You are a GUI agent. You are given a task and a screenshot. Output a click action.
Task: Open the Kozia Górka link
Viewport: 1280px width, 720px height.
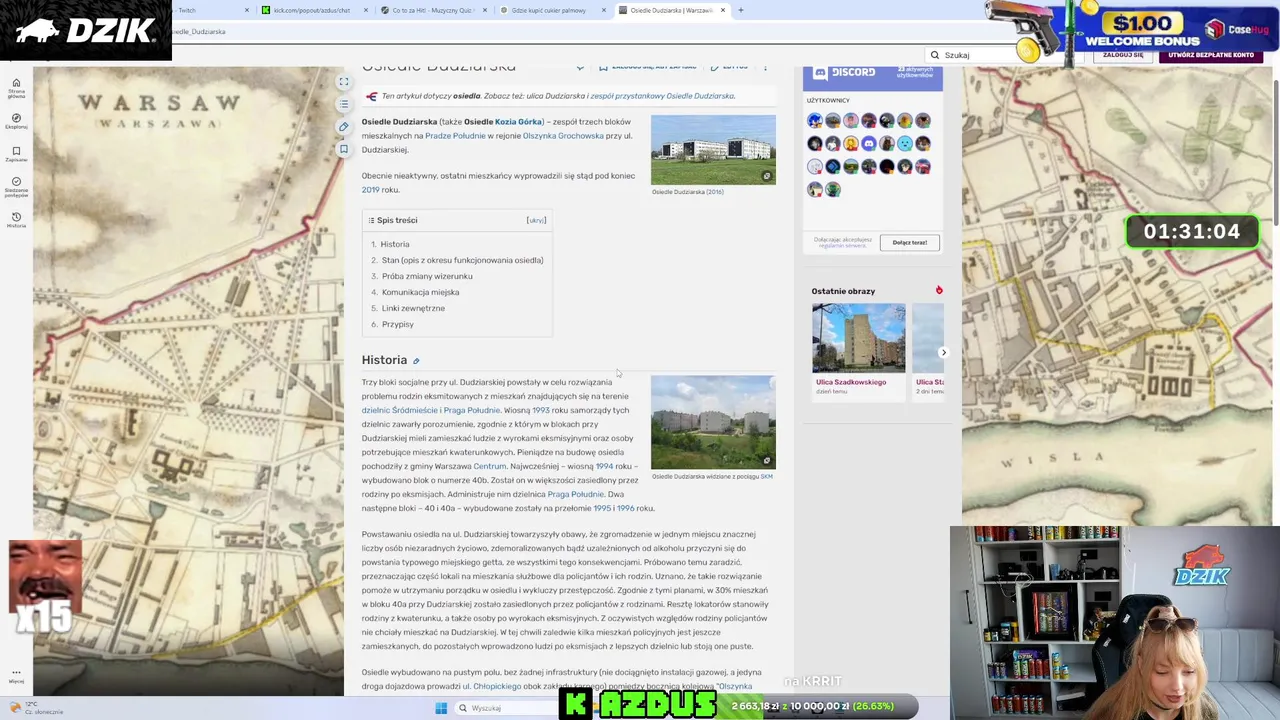(518, 122)
